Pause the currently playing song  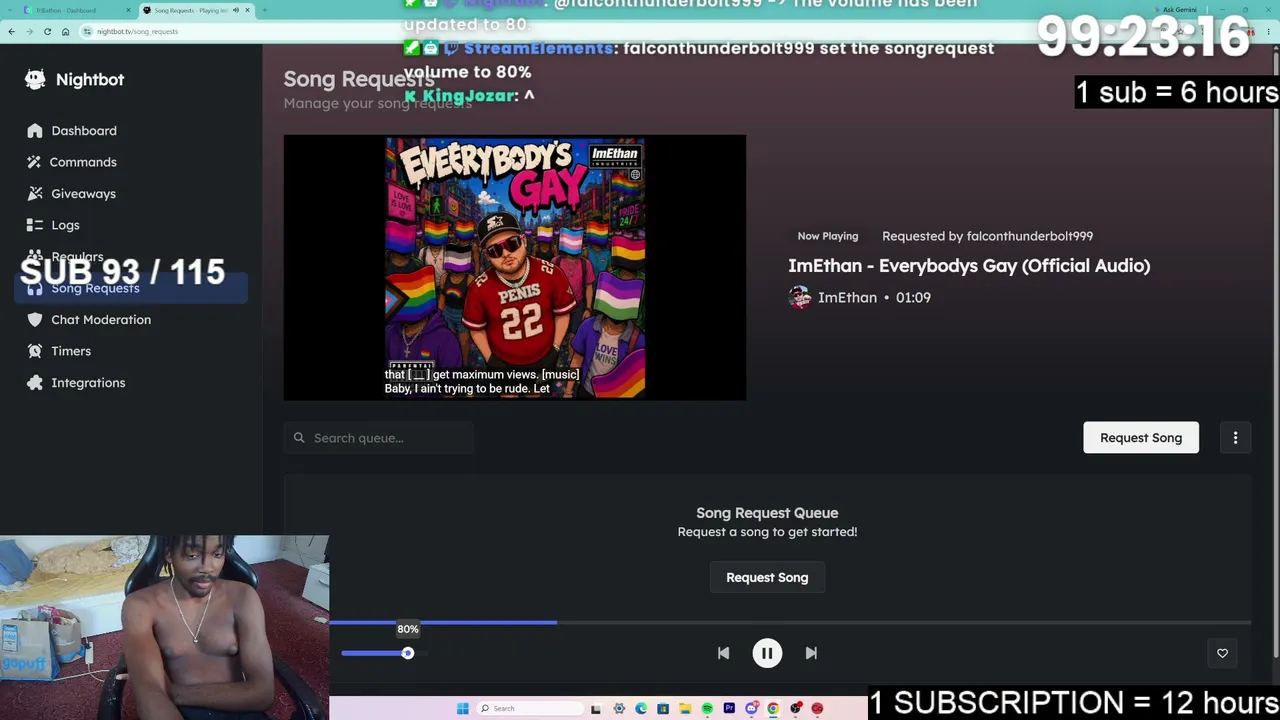[767, 653]
